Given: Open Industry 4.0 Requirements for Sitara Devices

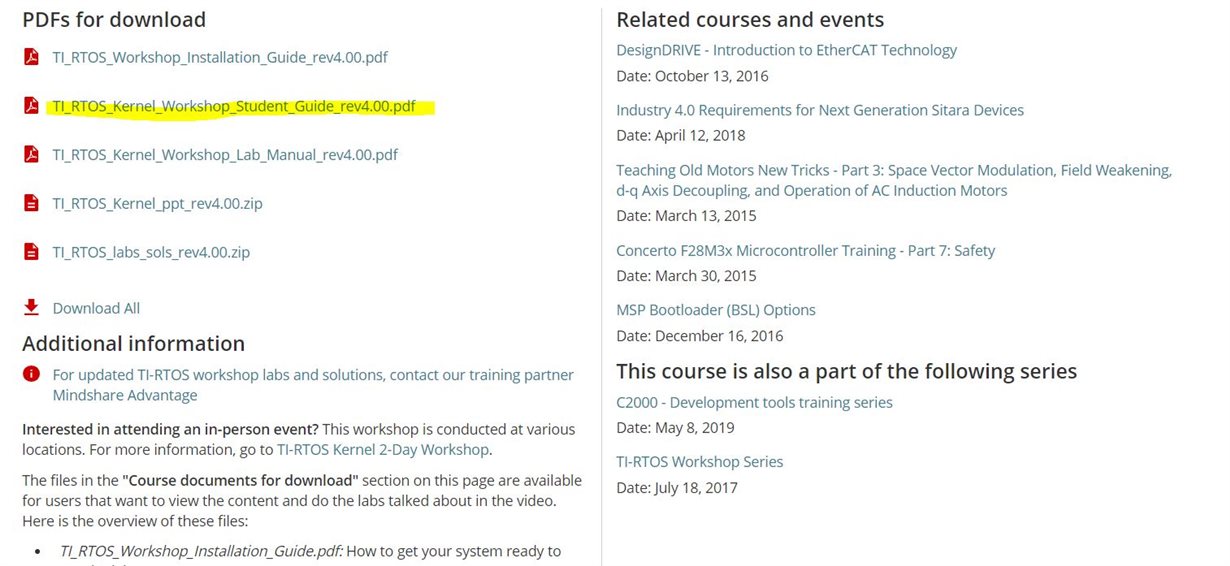Looking at the screenshot, I should pos(819,110).
